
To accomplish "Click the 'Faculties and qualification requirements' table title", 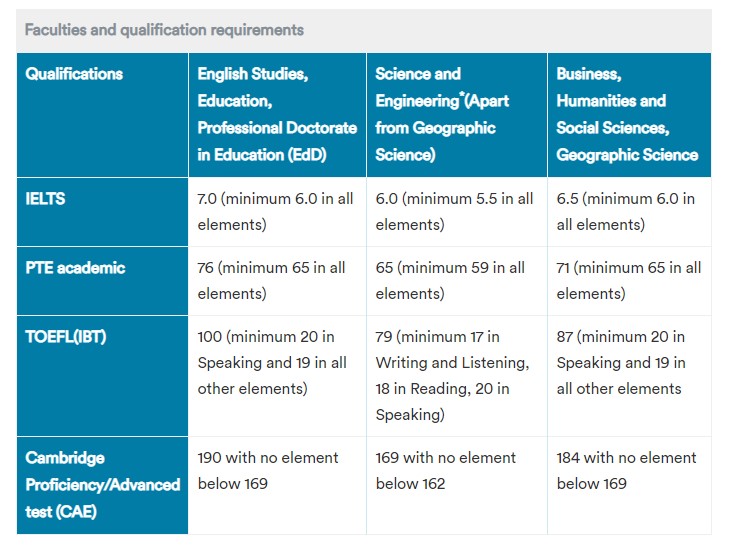I will 165,30.
